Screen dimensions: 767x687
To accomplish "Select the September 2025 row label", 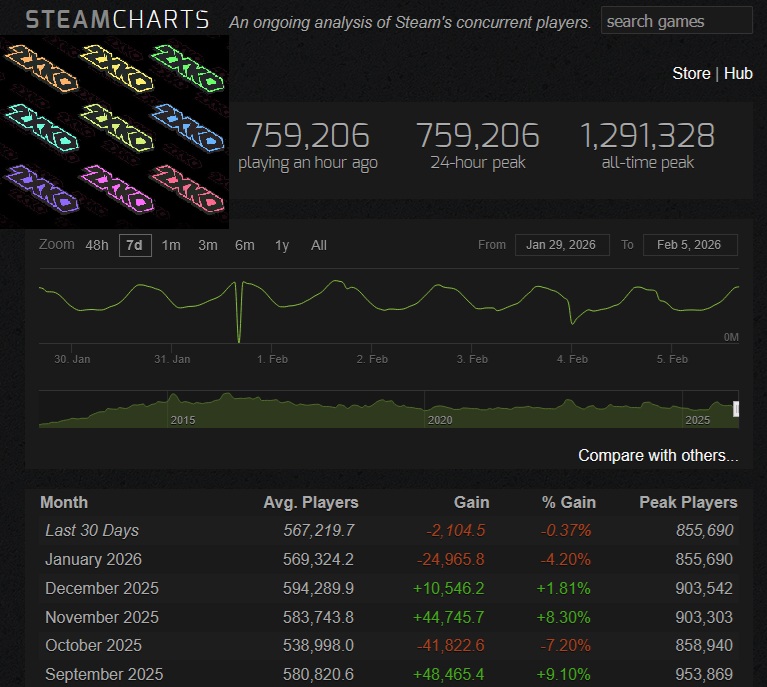I will [104, 674].
